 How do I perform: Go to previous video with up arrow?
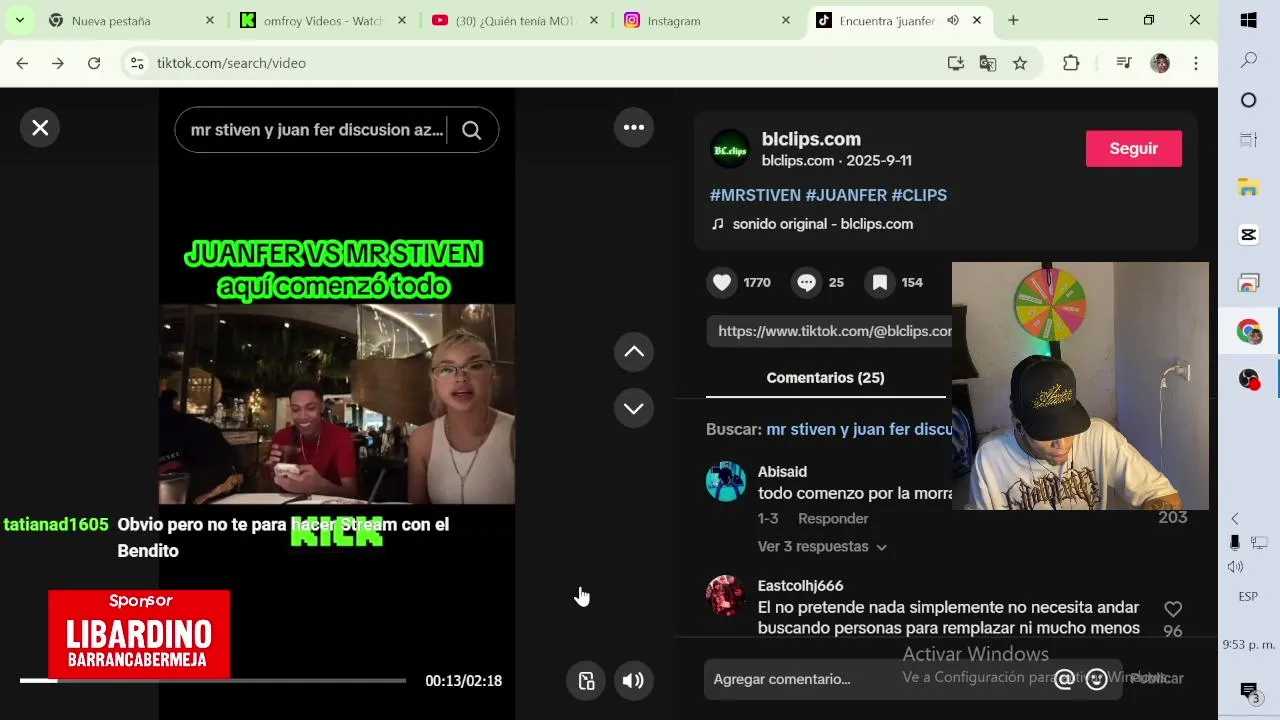coord(634,352)
